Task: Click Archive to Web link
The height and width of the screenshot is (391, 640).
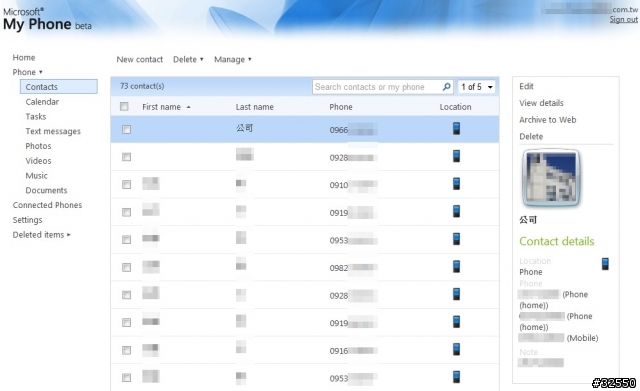Action: (548, 120)
